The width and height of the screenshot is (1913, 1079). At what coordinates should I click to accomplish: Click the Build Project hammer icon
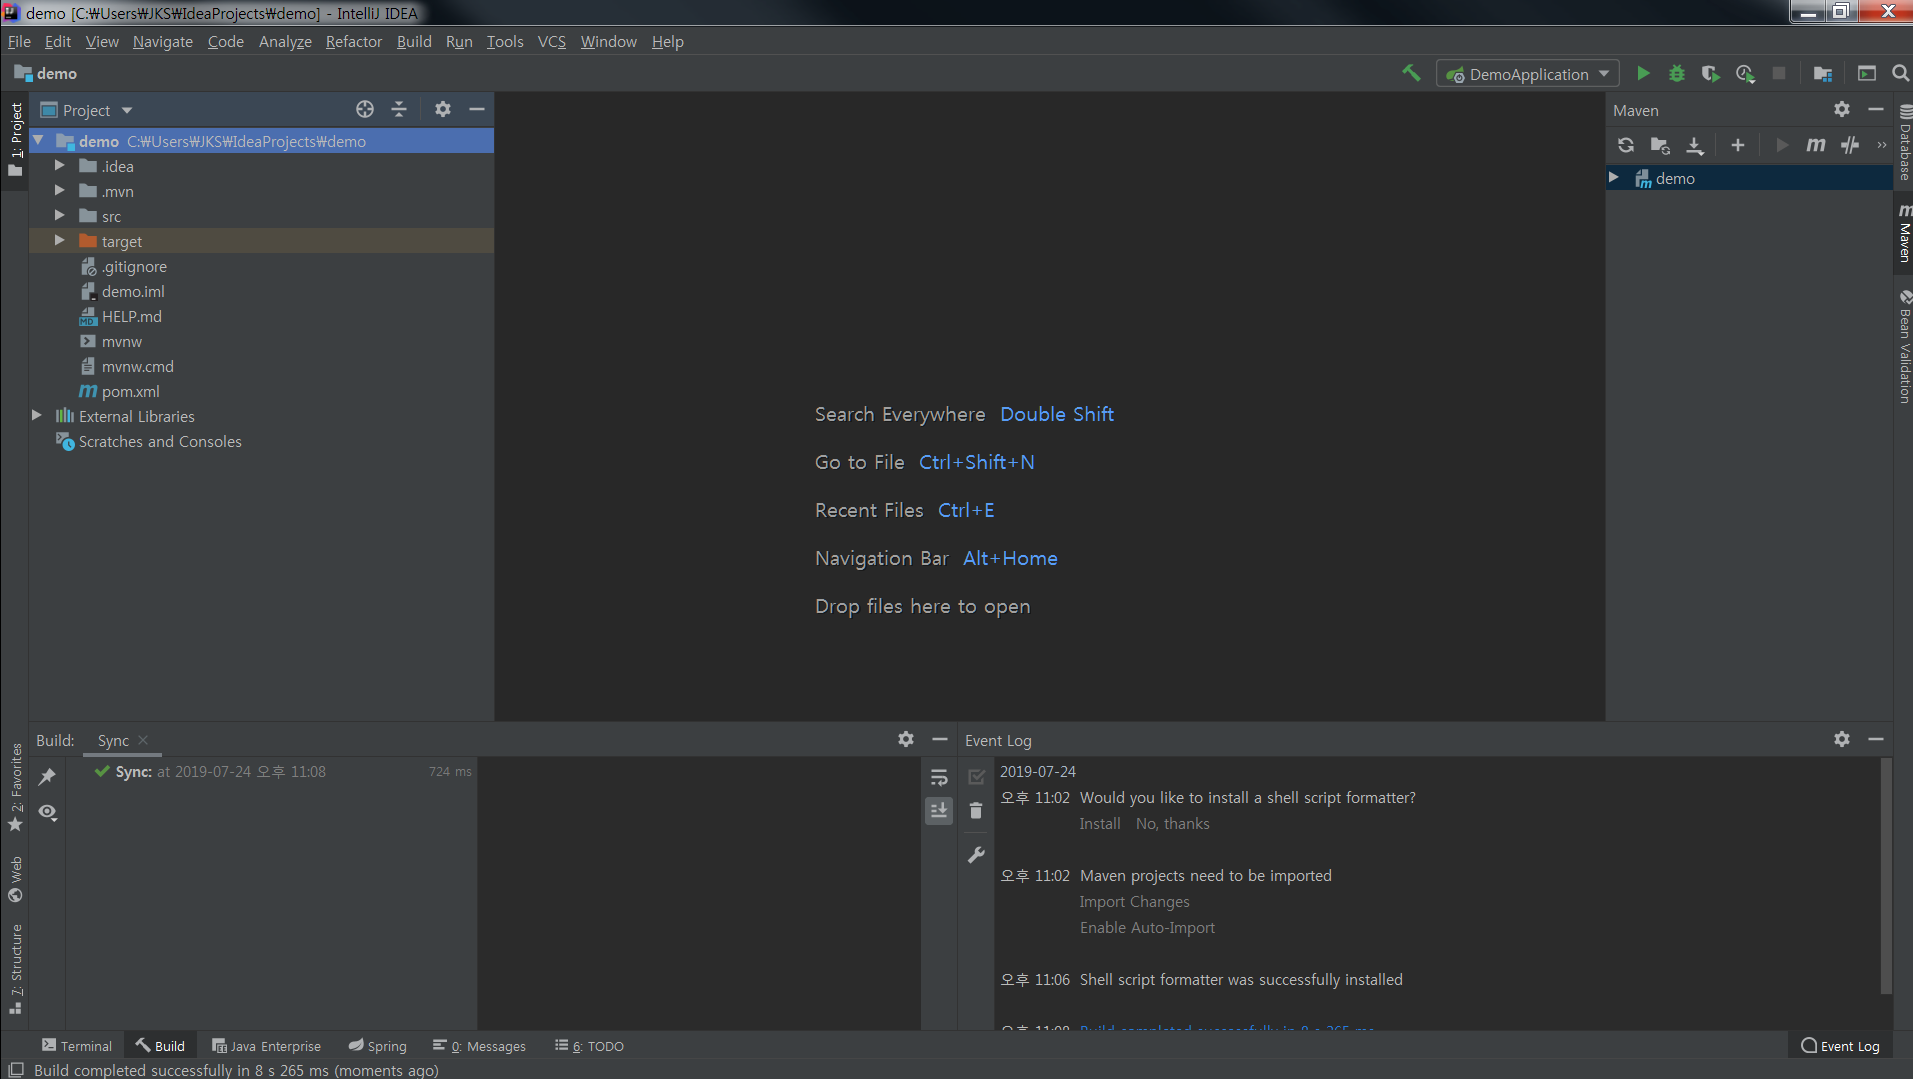point(1411,73)
